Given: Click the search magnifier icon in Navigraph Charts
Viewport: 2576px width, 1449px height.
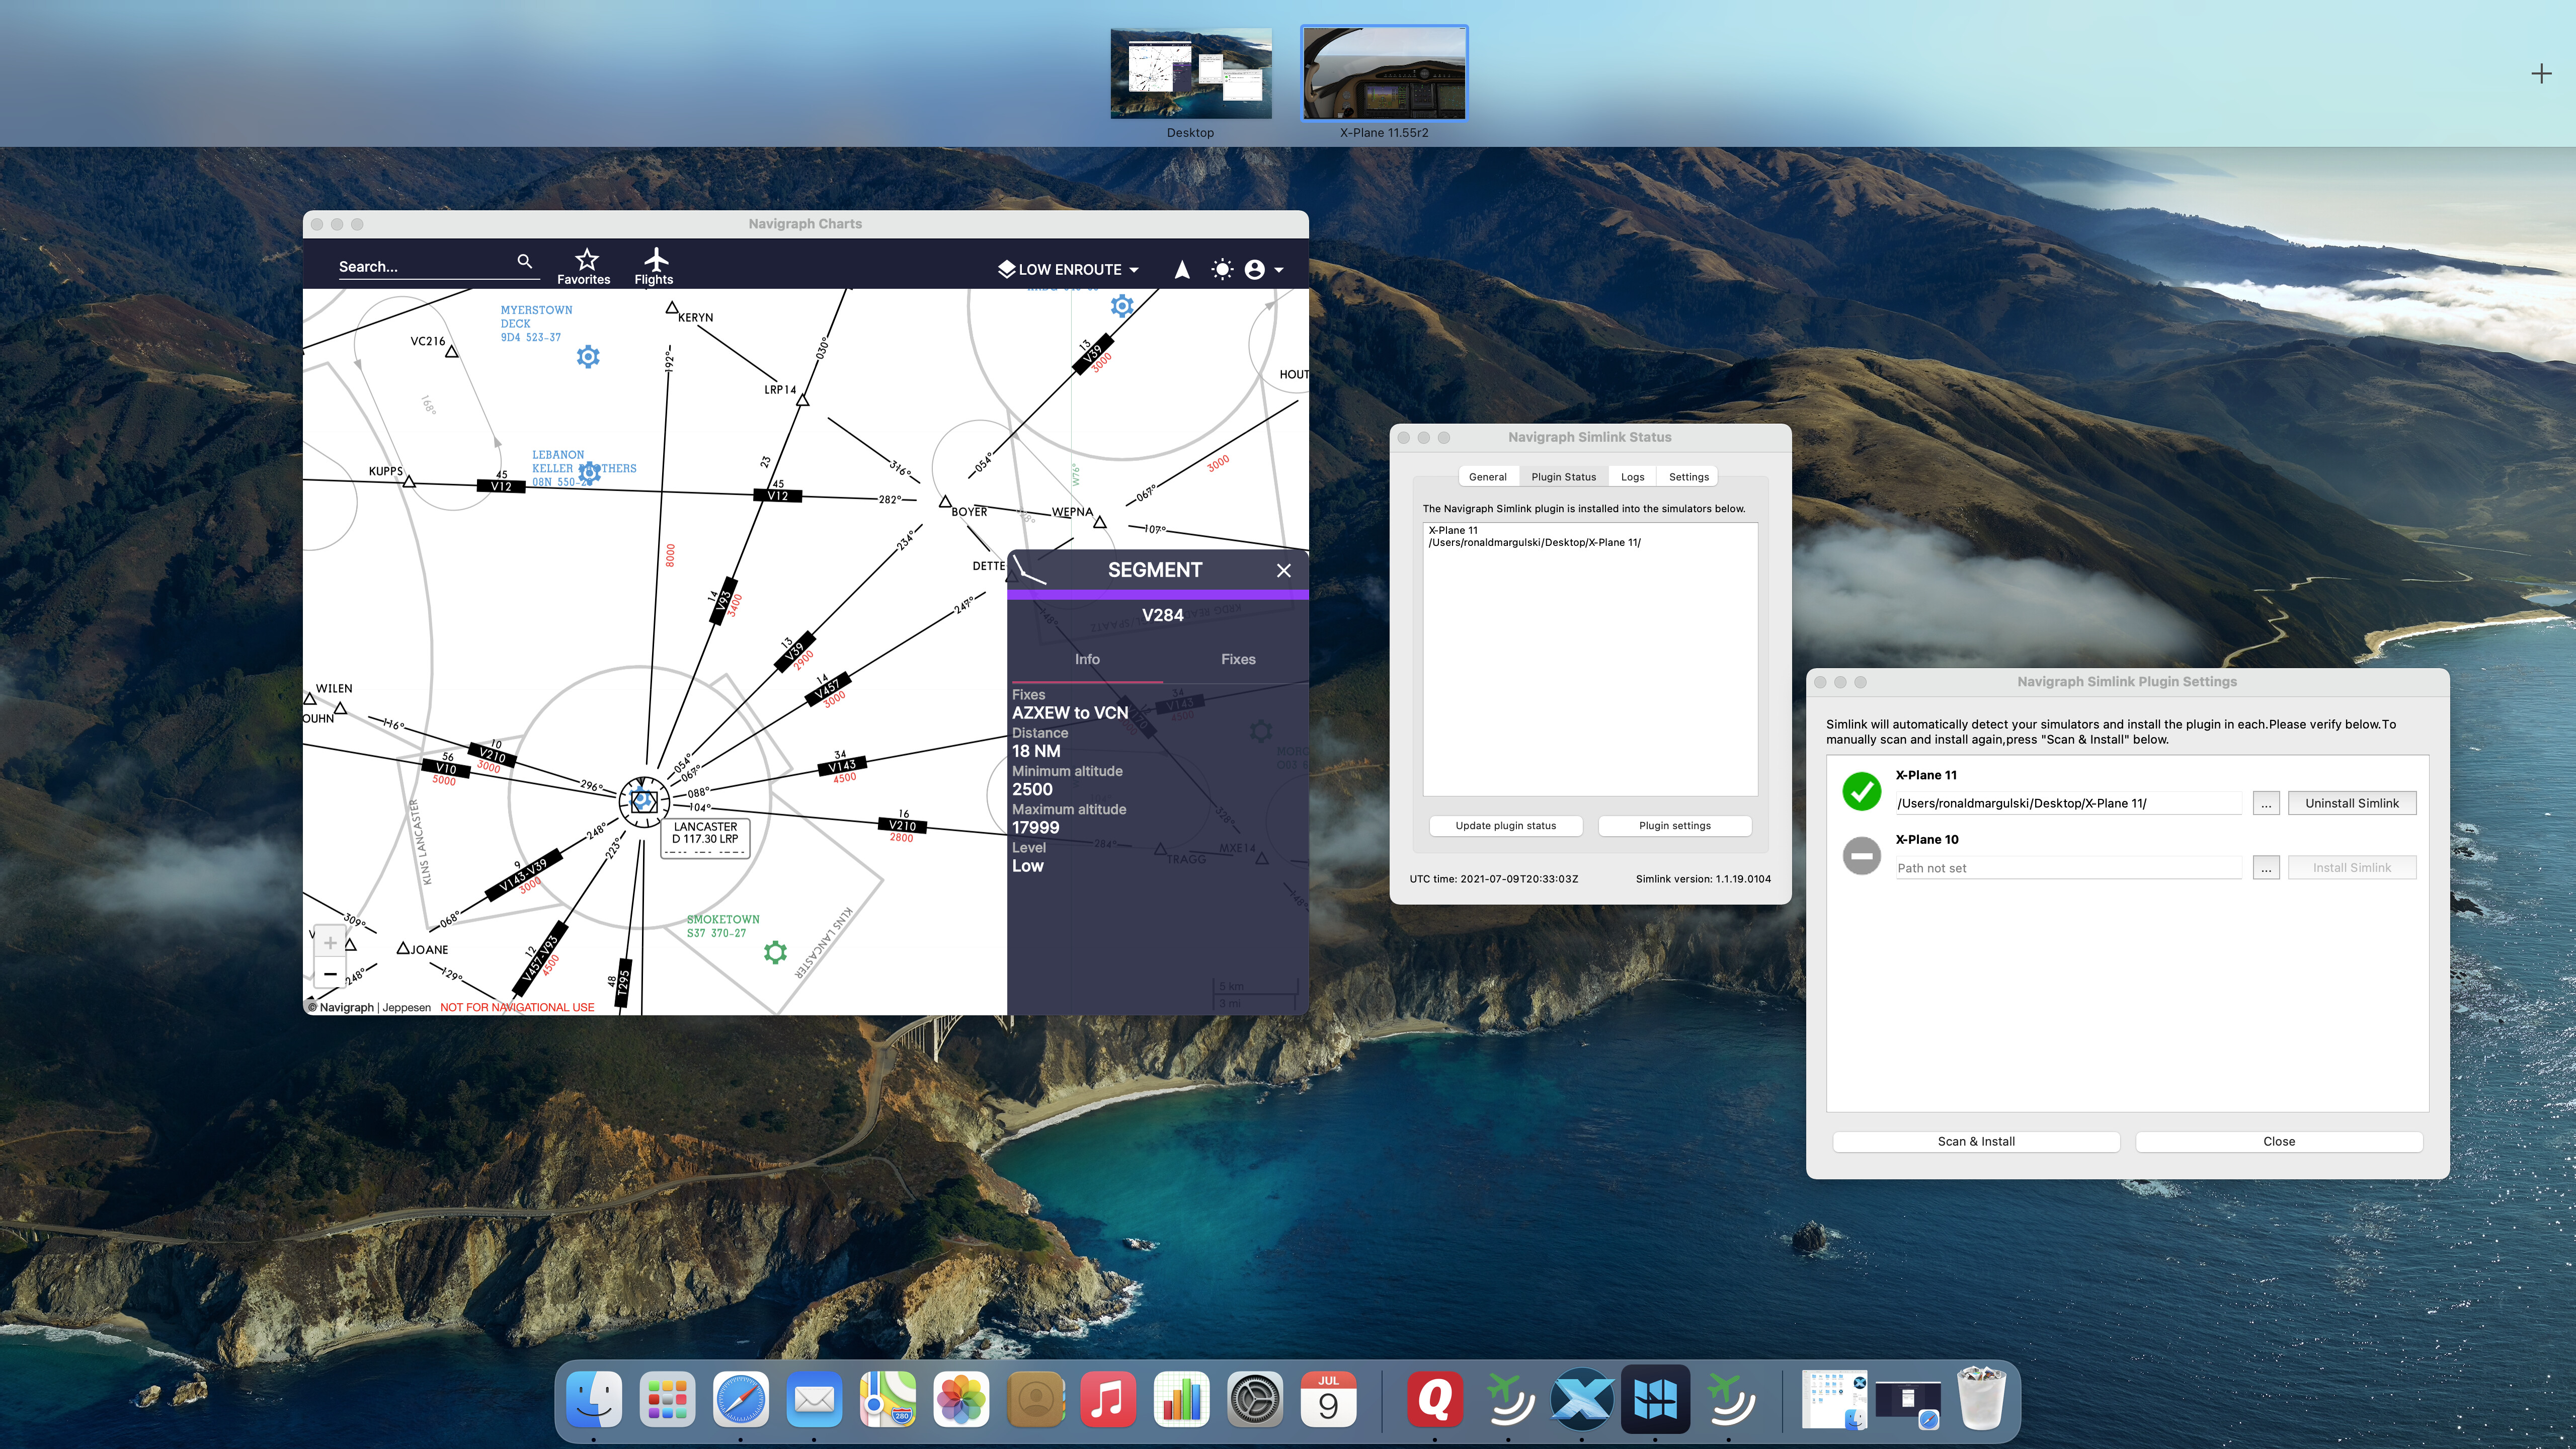Looking at the screenshot, I should coord(524,262).
